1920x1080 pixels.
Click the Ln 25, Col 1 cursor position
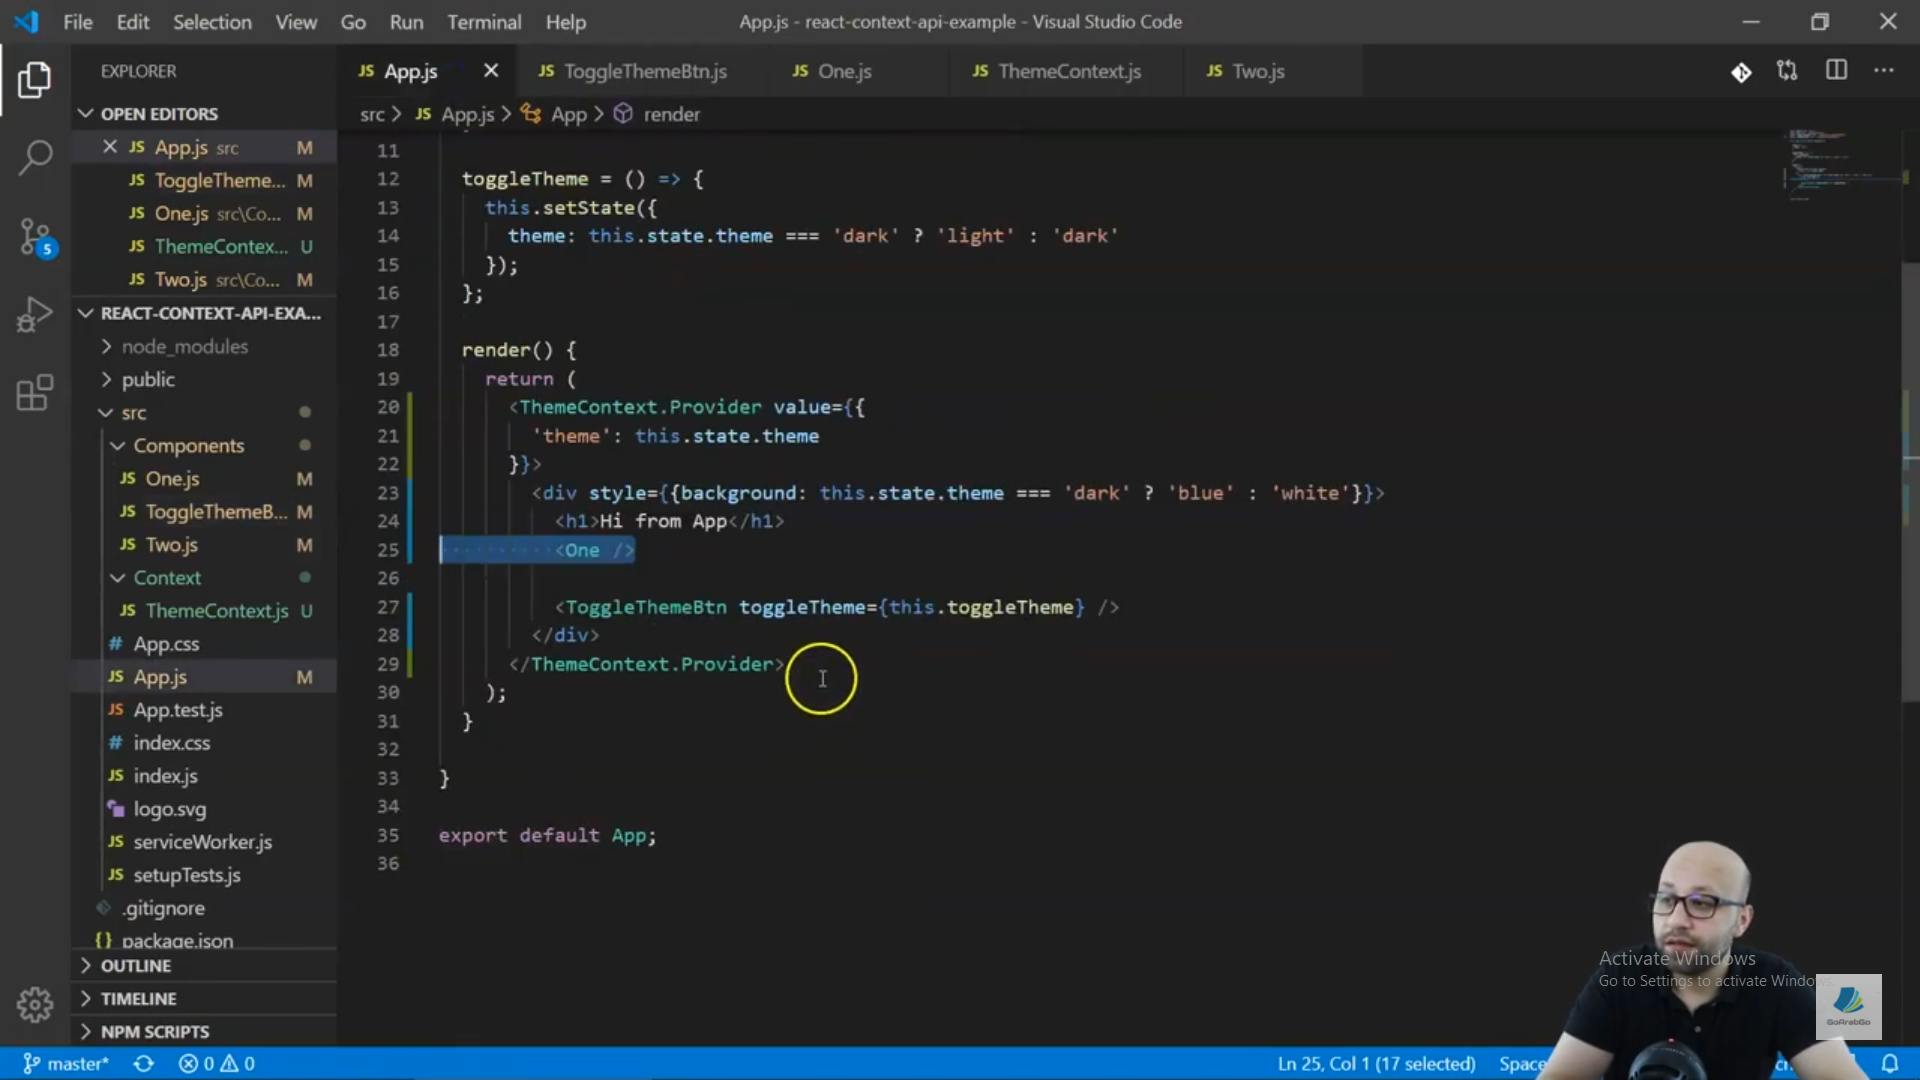[x=1376, y=1063]
